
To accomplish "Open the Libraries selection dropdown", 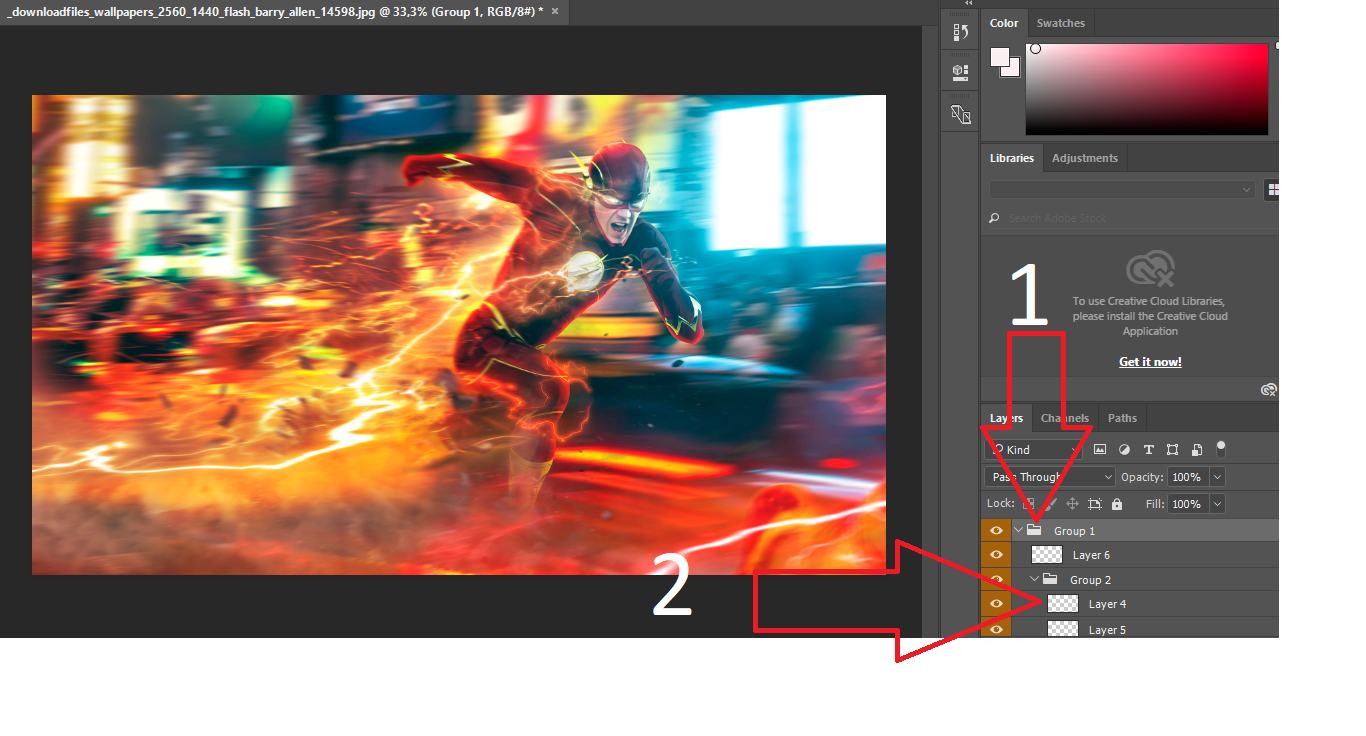I will tap(1122, 190).
